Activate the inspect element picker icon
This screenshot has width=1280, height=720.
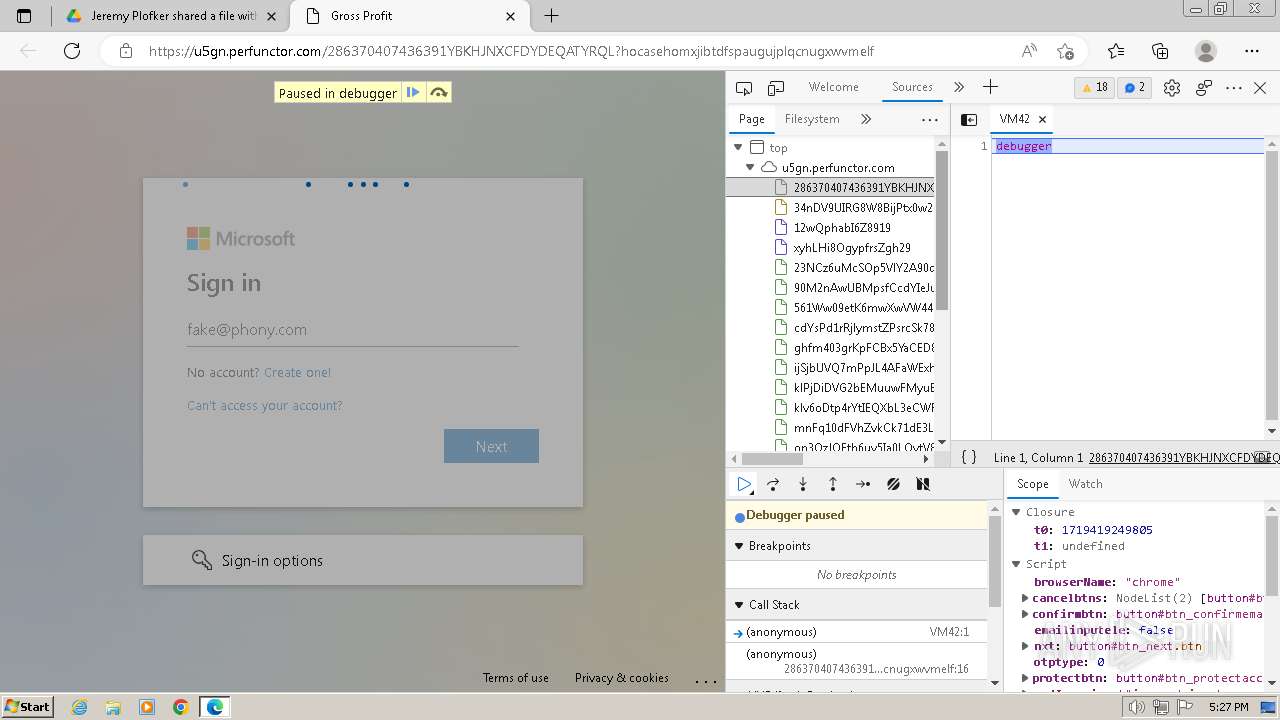tap(743, 88)
